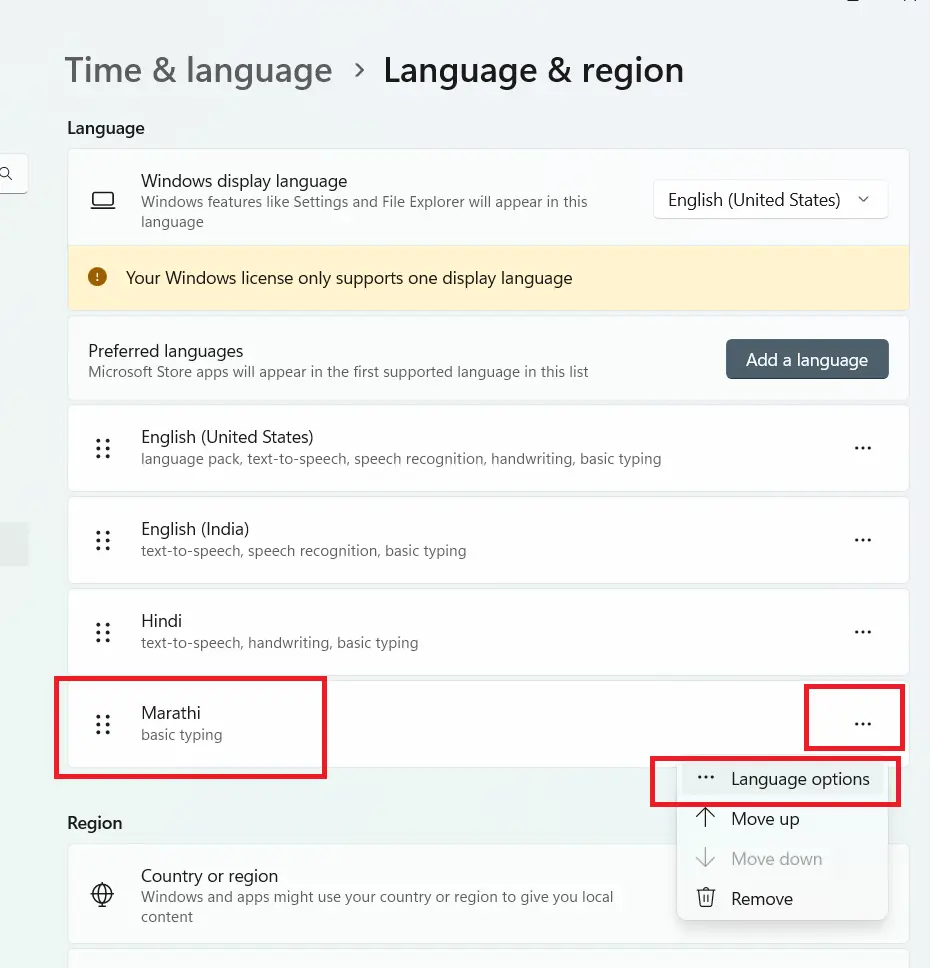This screenshot has height=968, width=930.
Task: Click the drag handle beside Hindi
Action: (x=102, y=632)
